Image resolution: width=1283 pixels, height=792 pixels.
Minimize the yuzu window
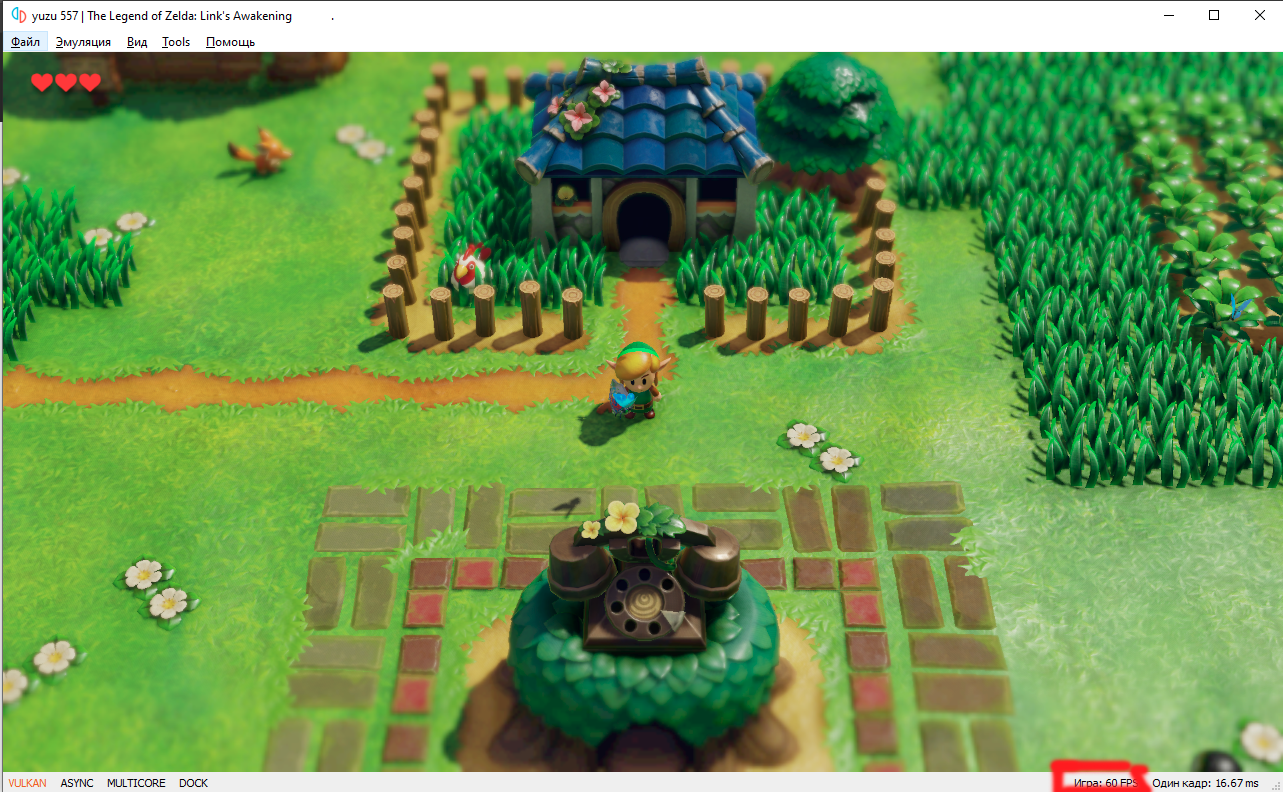[x=1168, y=15]
